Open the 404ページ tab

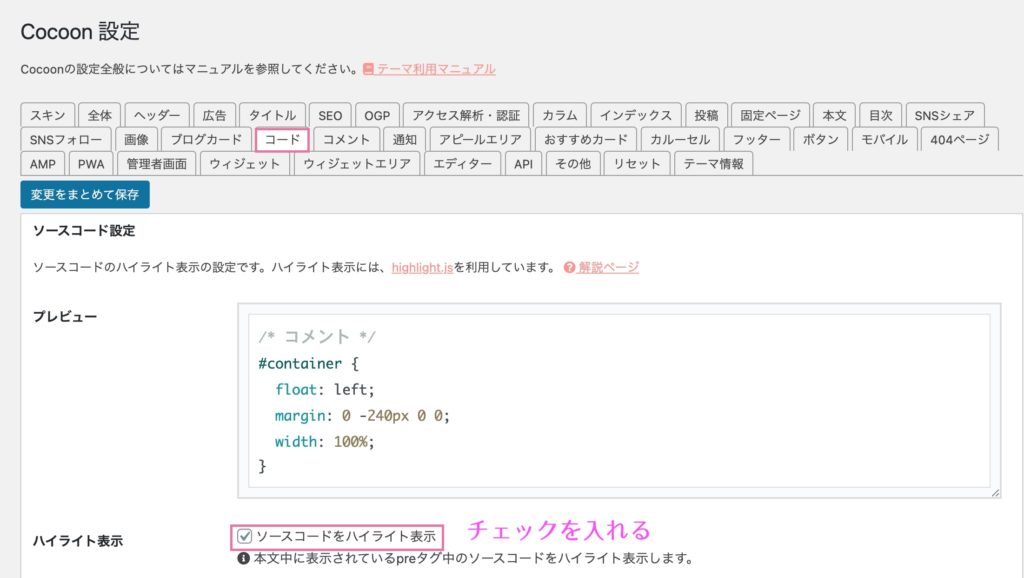(x=959, y=139)
